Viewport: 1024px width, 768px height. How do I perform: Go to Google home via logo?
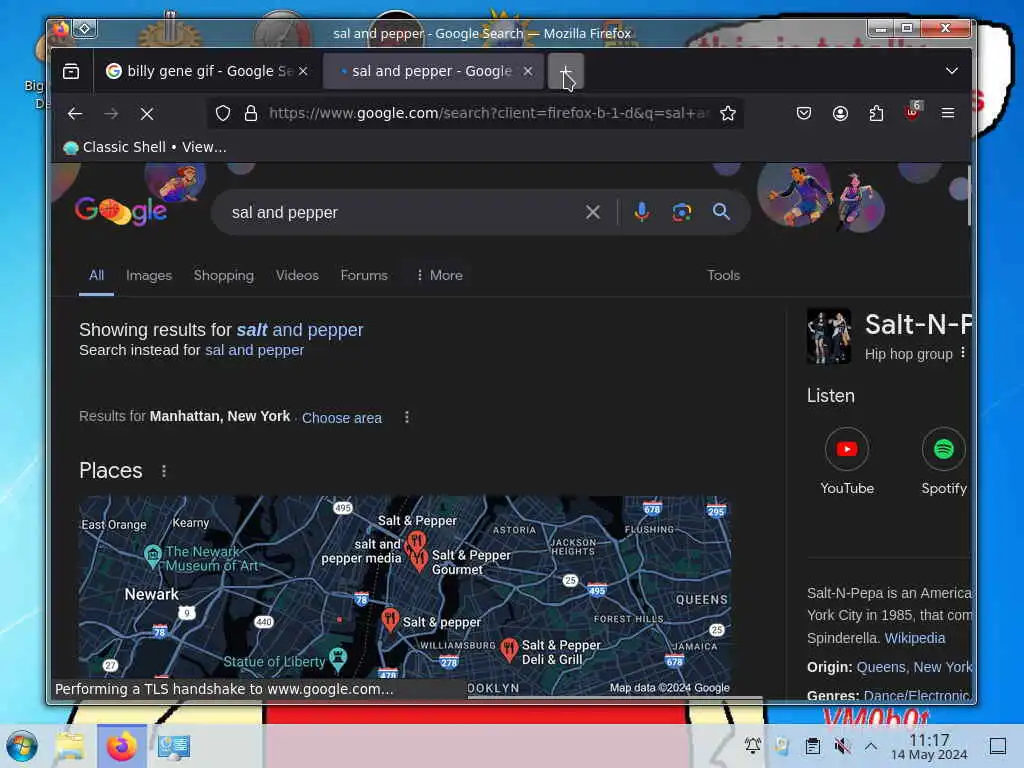pyautogui.click(x=121, y=211)
